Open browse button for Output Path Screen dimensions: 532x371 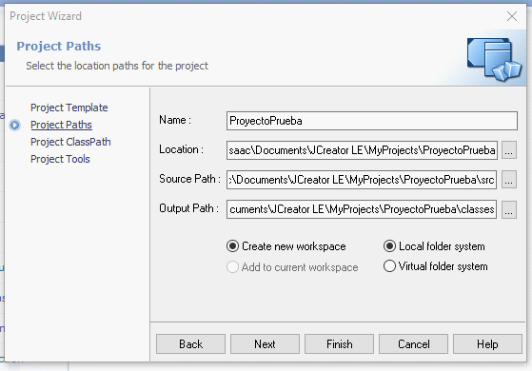pyautogui.click(x=509, y=209)
